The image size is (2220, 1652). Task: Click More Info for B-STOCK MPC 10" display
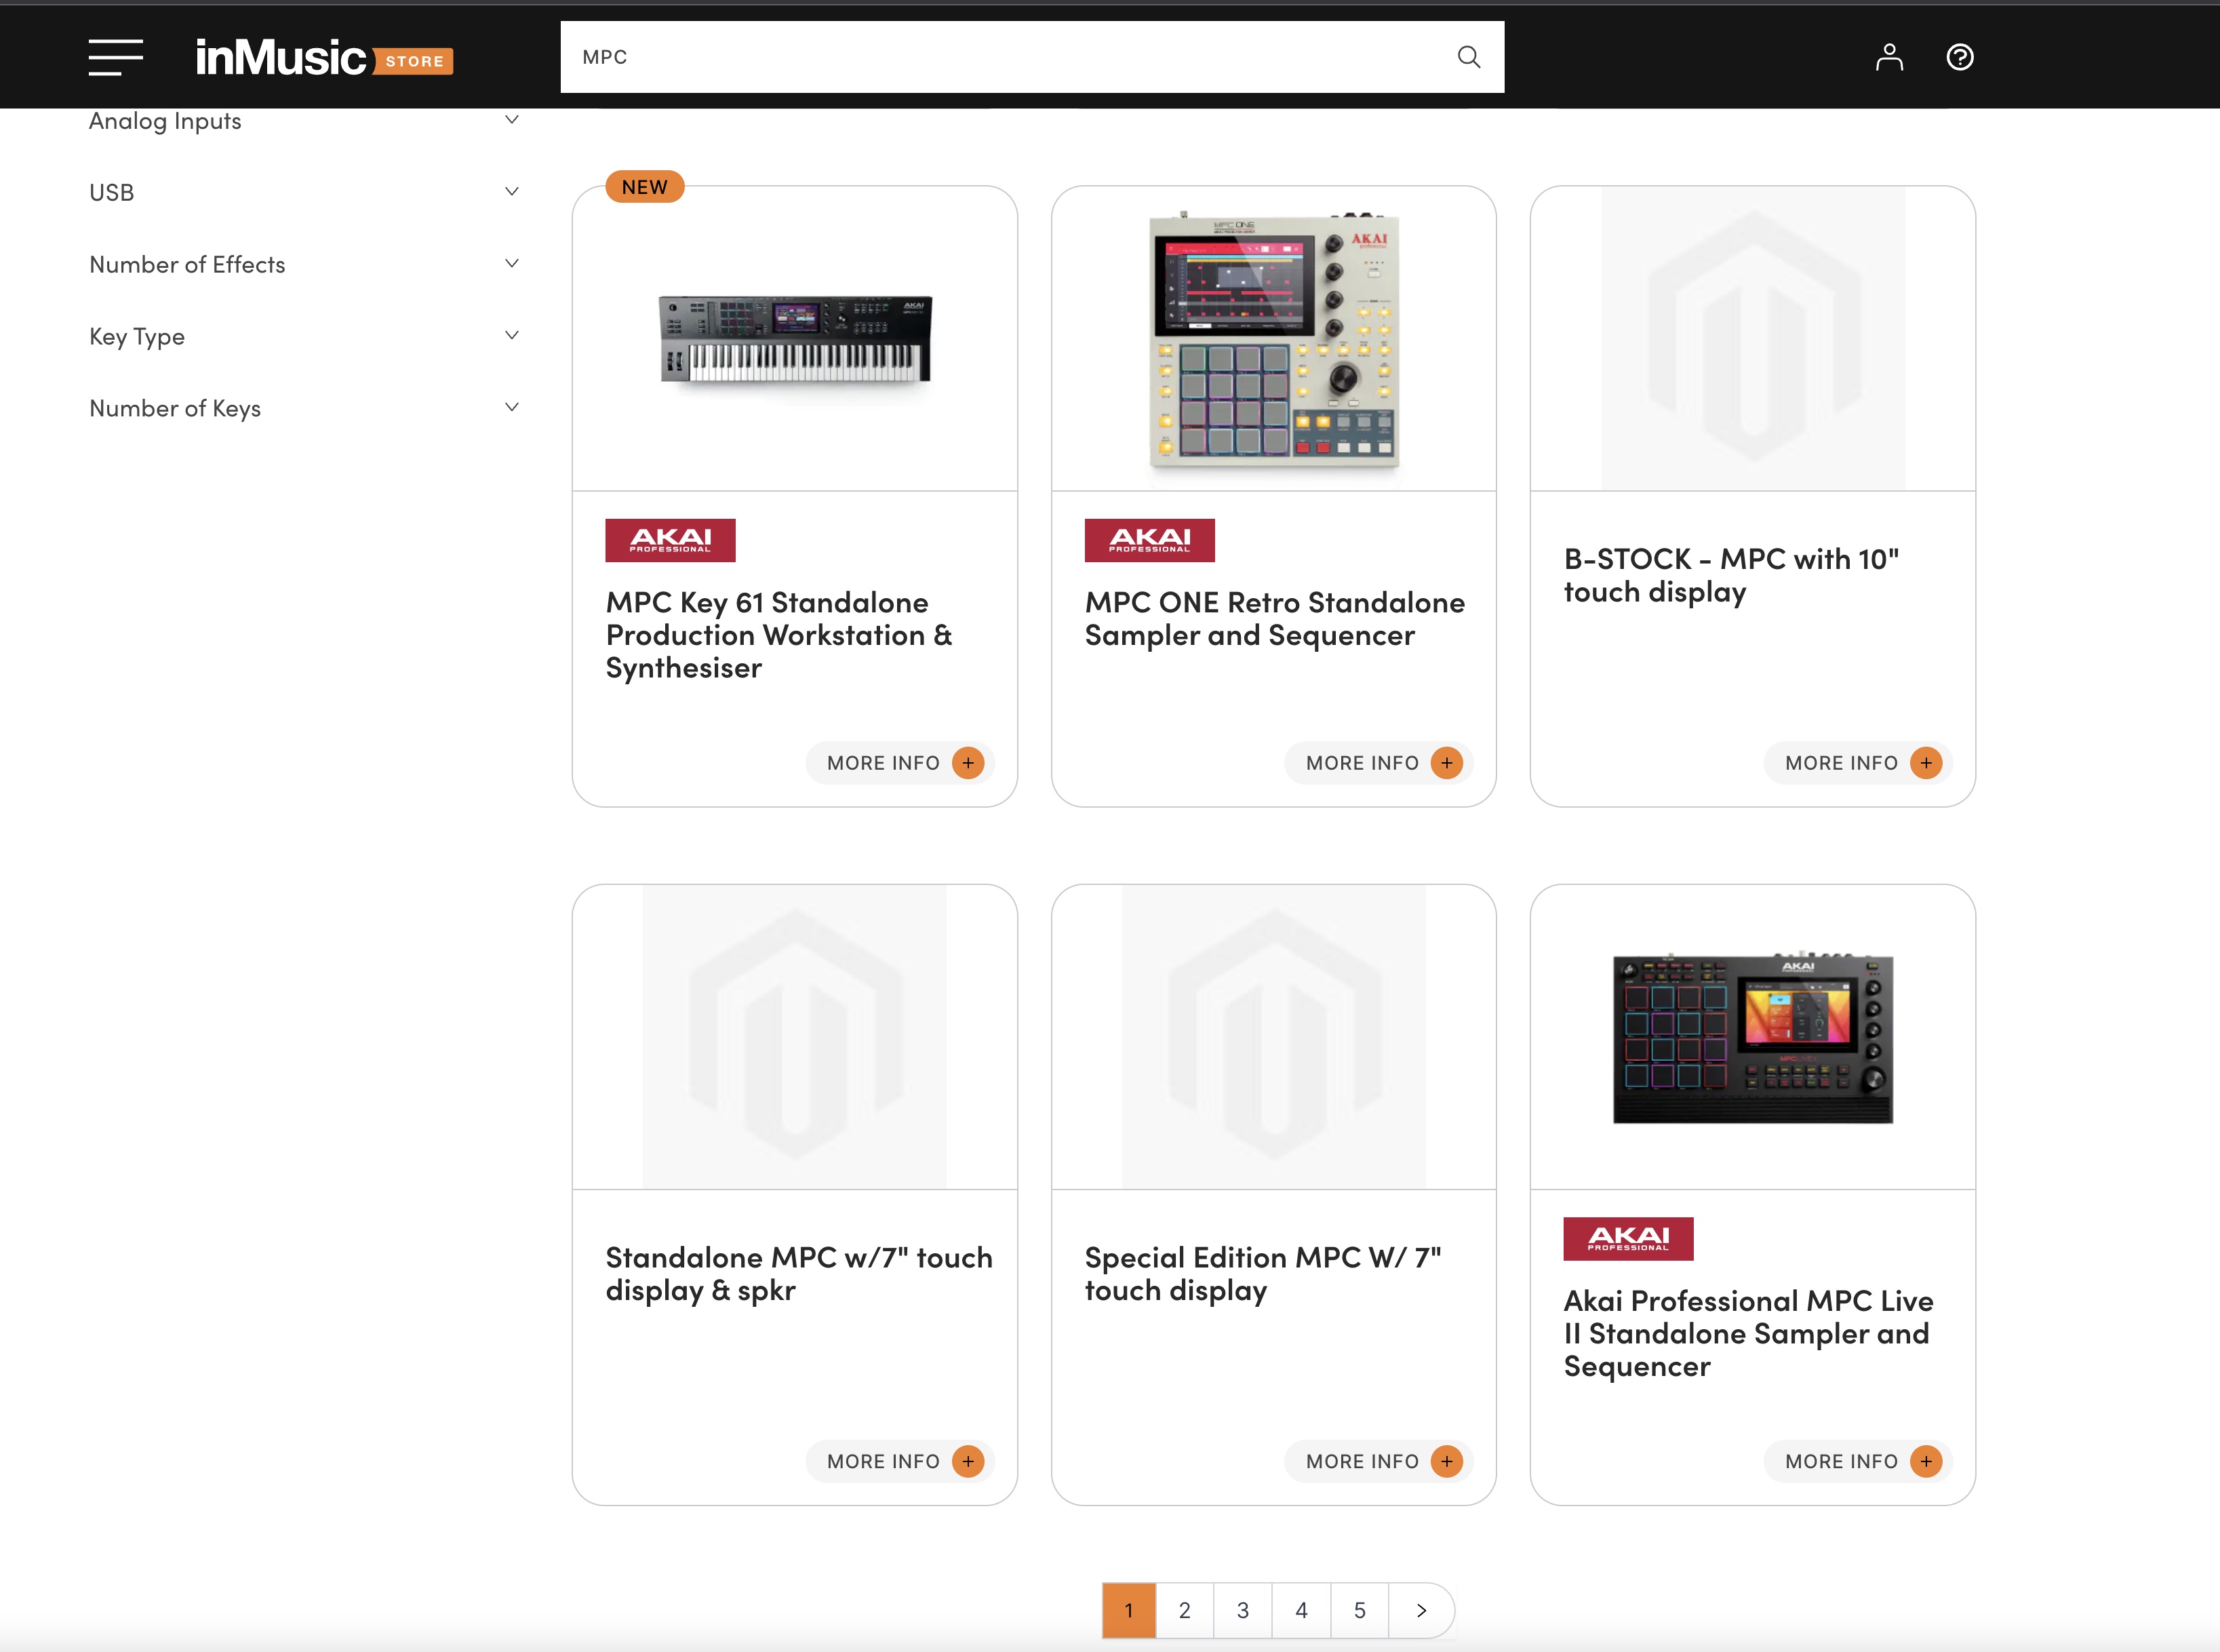coord(1841,763)
